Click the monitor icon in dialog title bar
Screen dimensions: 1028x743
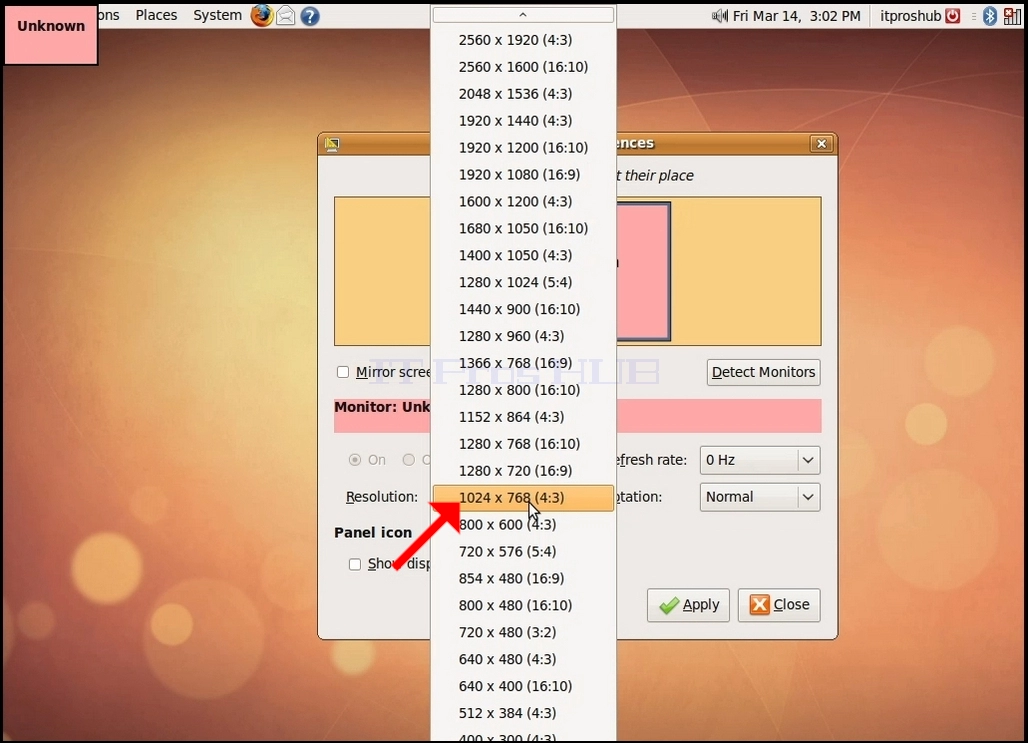coord(332,144)
